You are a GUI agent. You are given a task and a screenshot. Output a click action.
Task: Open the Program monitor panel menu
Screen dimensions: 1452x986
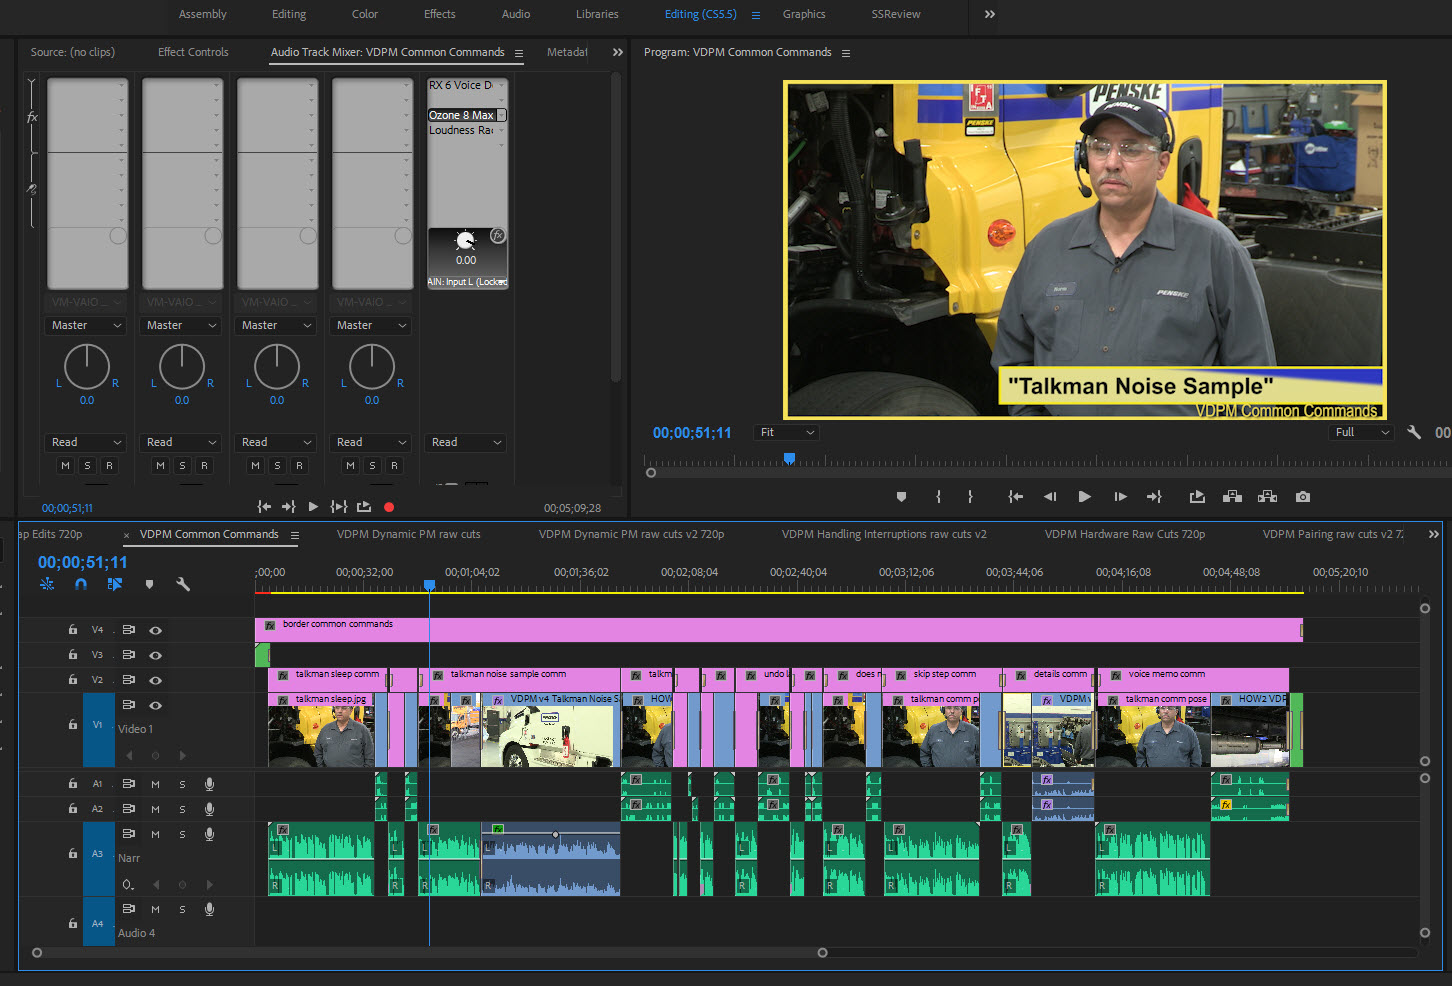(x=845, y=53)
